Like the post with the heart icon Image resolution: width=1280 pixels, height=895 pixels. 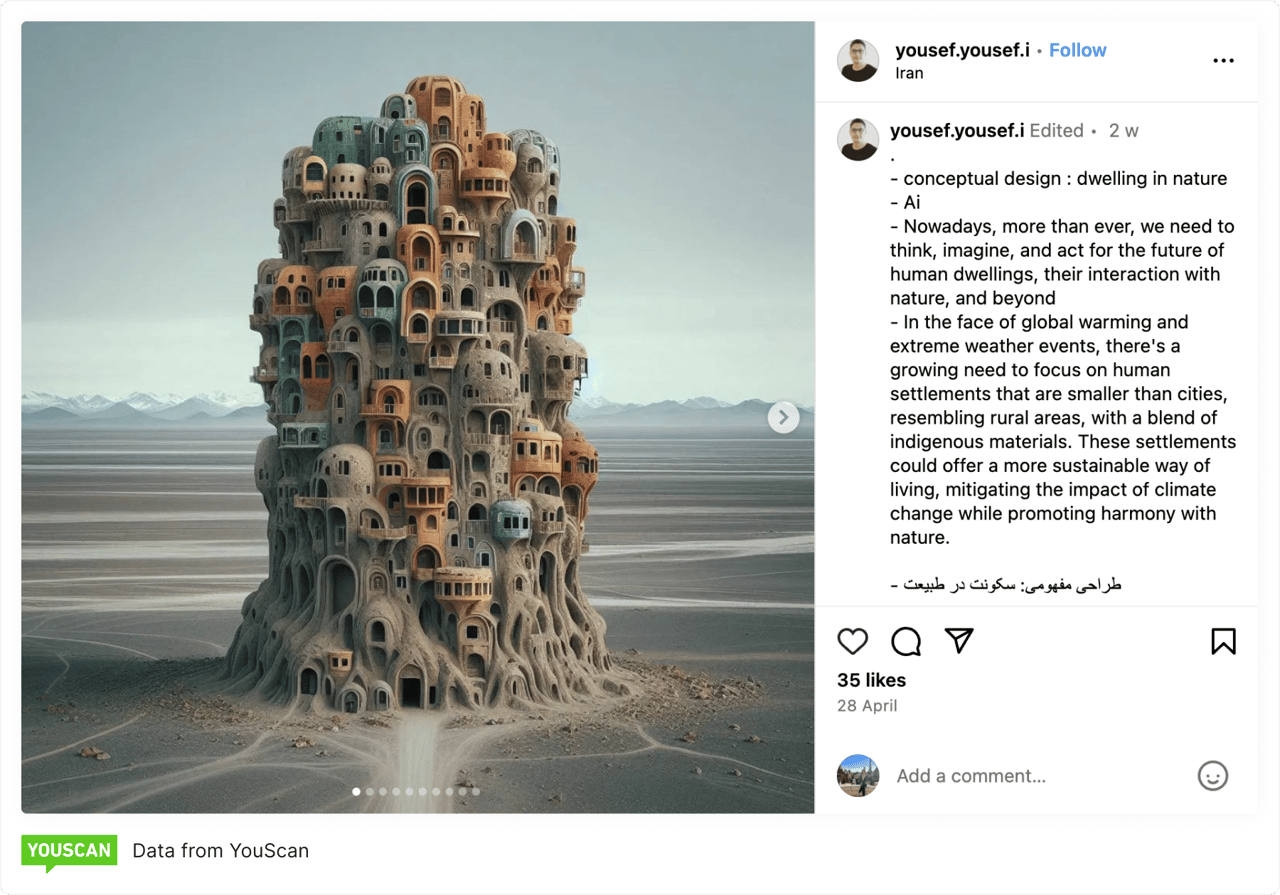(852, 641)
